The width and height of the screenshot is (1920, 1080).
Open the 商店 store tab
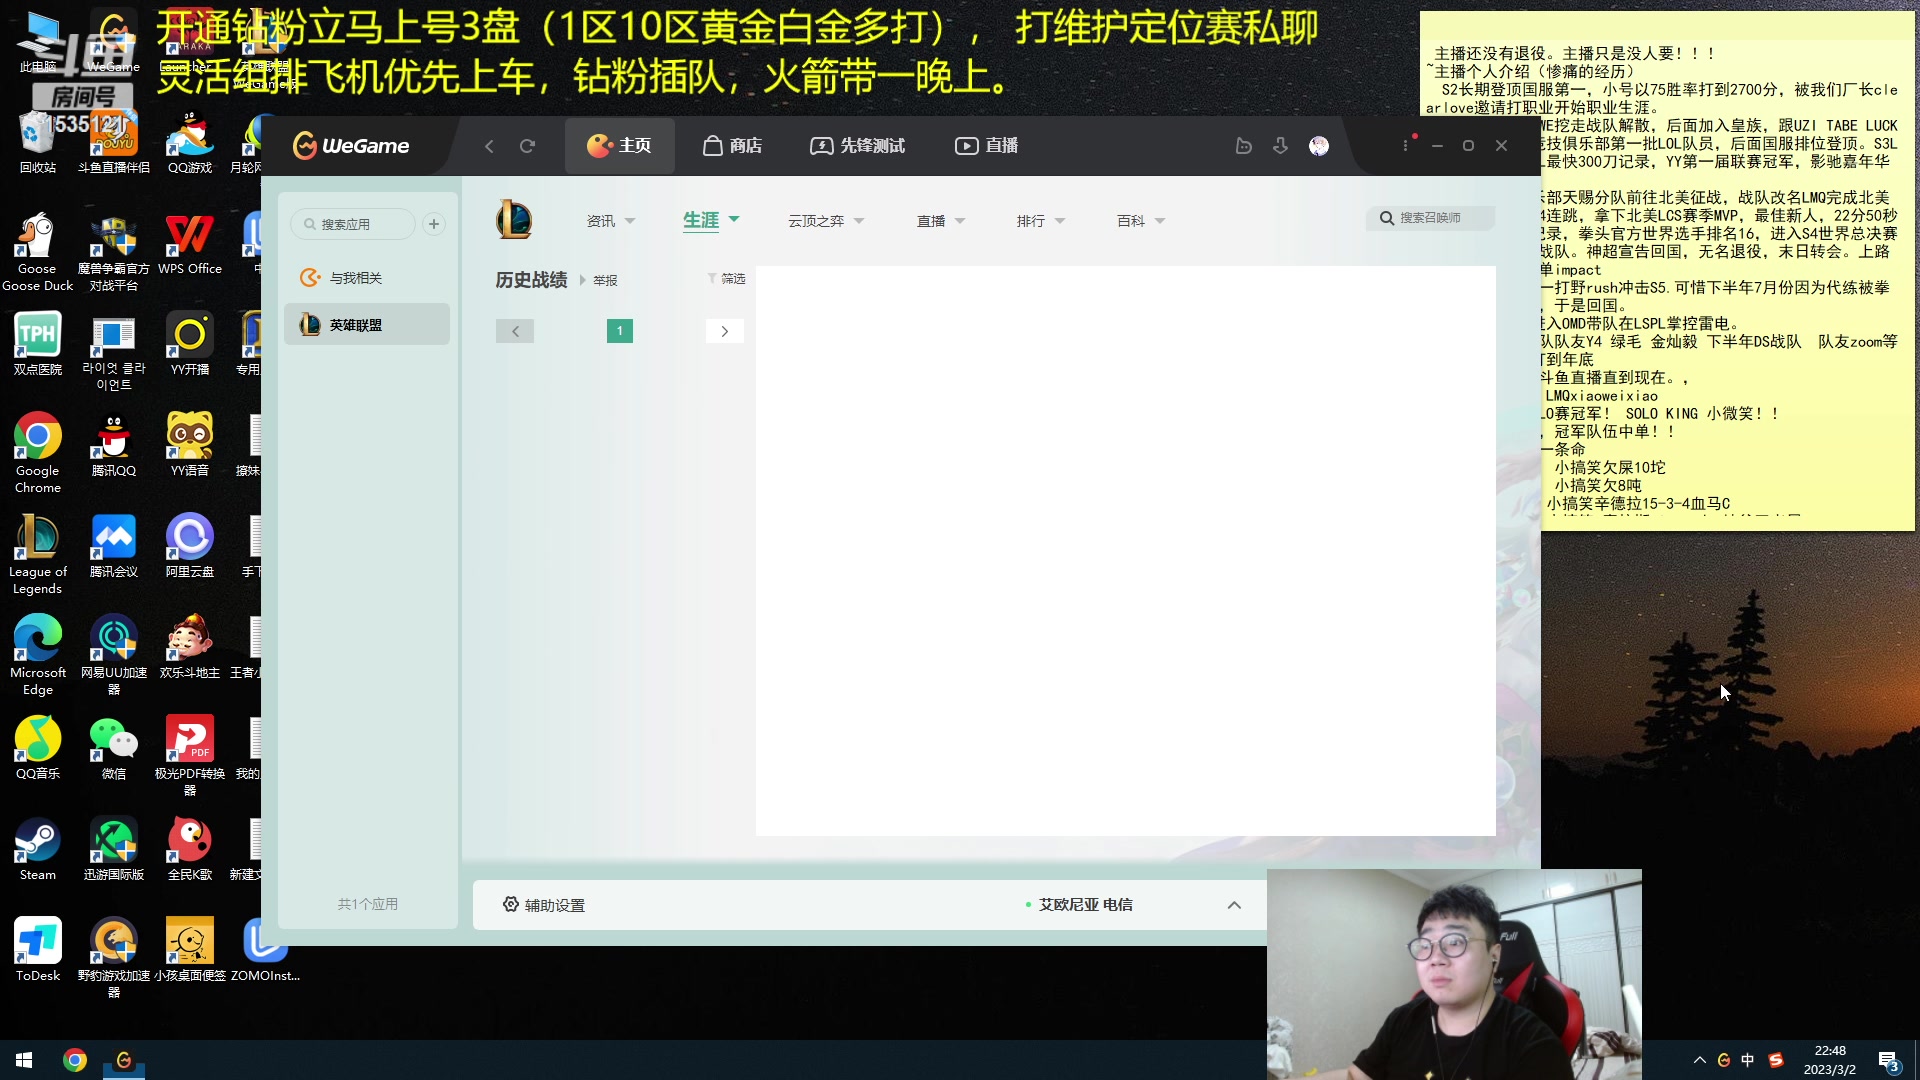click(732, 146)
